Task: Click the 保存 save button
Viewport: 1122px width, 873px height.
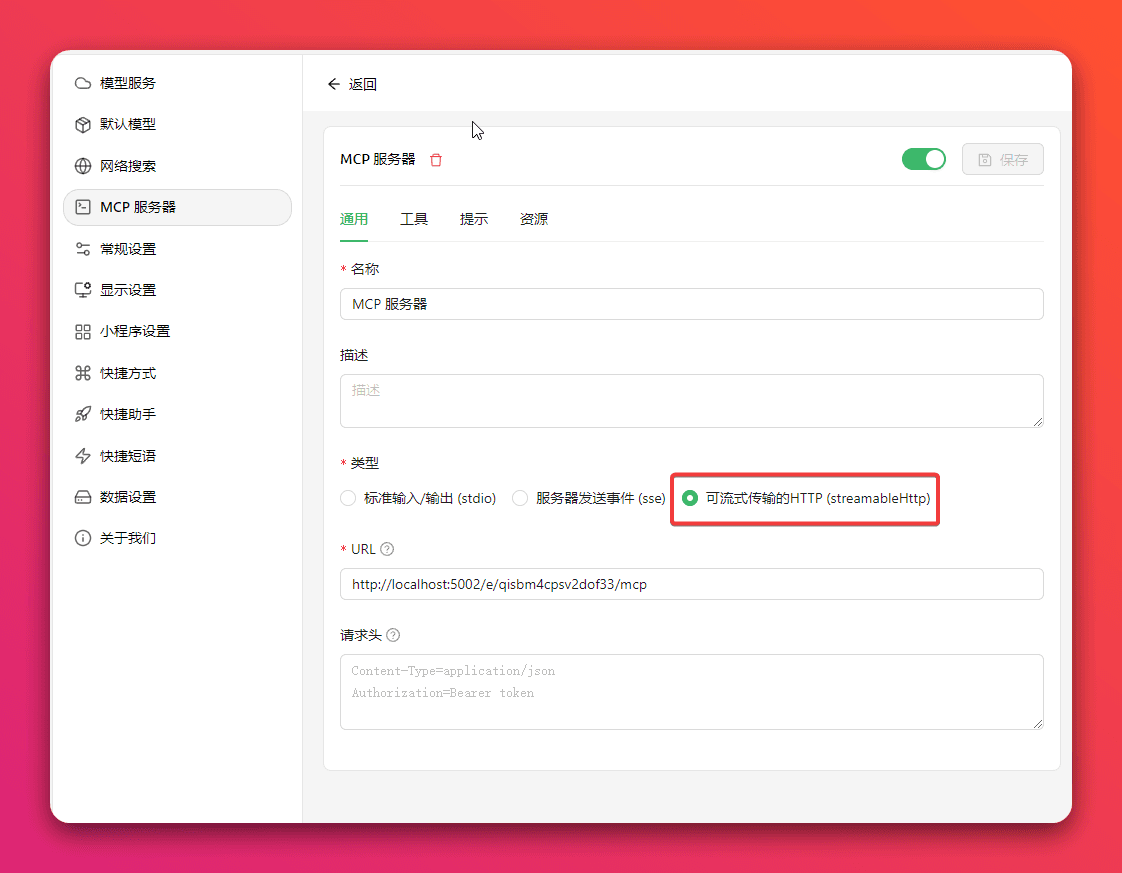Action: 1003,160
